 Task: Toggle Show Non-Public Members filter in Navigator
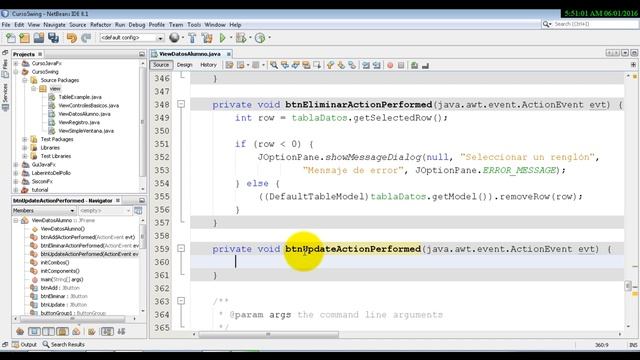coord(62,331)
